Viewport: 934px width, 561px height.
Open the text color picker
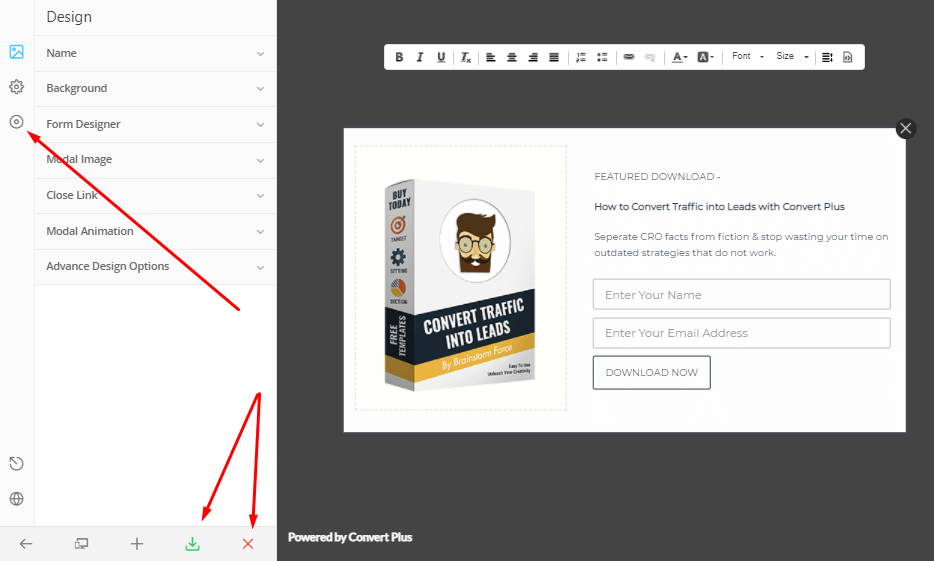point(679,57)
